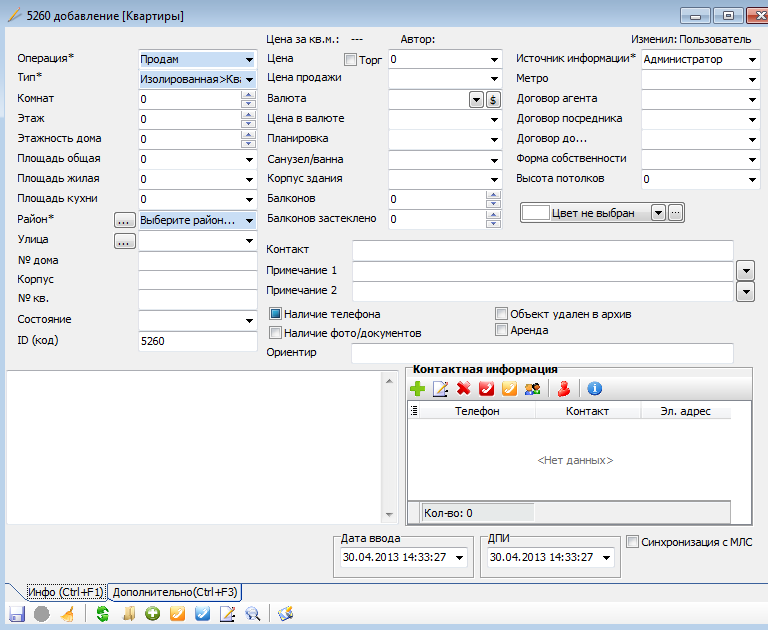Click the green plus add contact icon
768x630 pixels.
pos(418,389)
